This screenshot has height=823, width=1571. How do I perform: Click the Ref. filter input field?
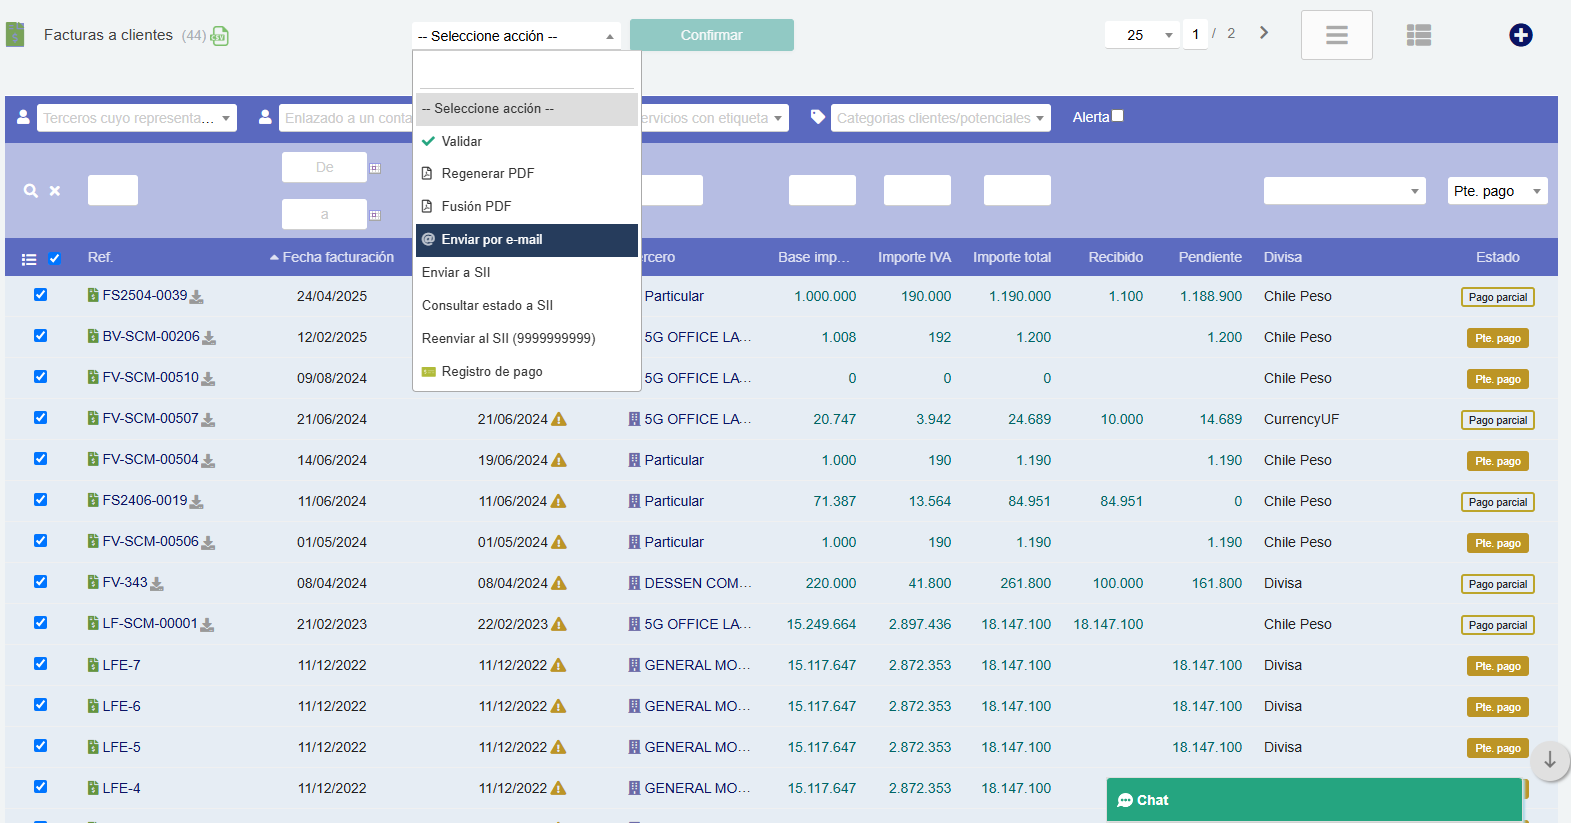pyautogui.click(x=112, y=190)
